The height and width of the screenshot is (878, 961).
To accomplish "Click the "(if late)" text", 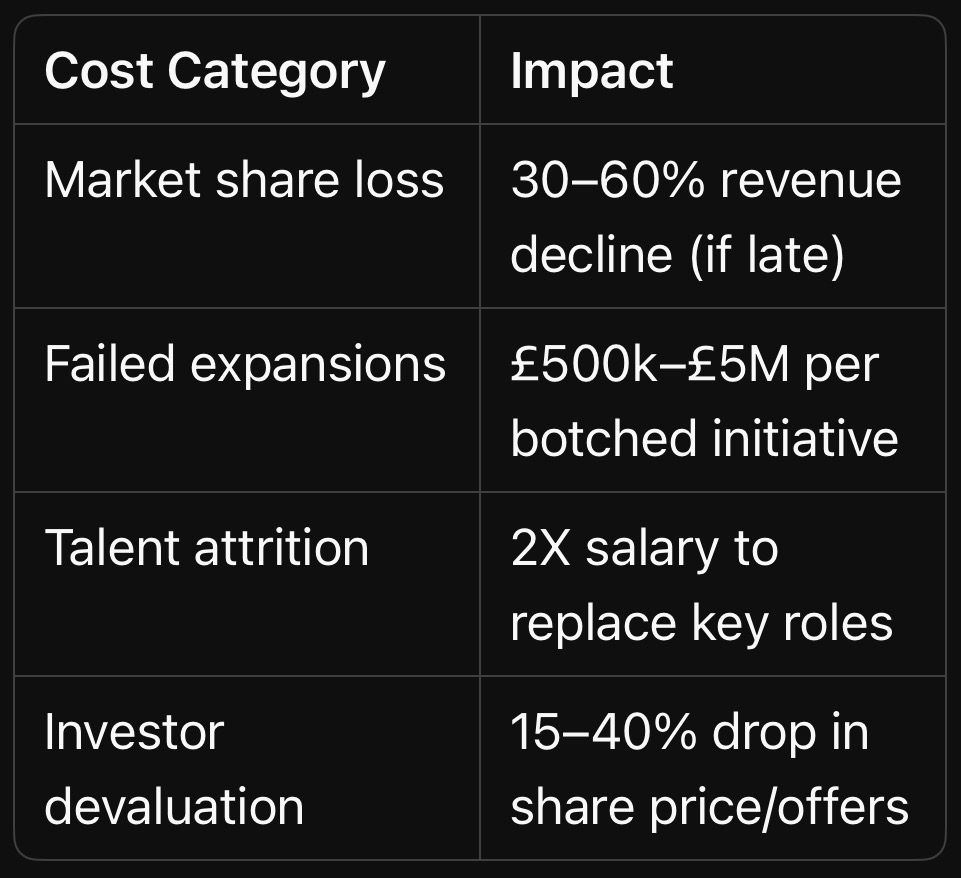I will 766,254.
